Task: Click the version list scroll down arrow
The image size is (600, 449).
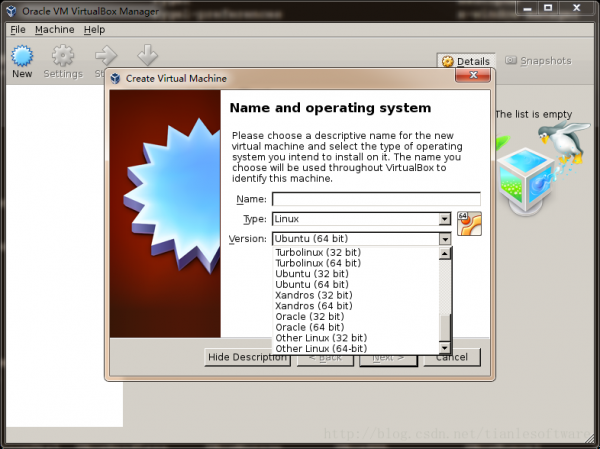Action: coord(445,348)
